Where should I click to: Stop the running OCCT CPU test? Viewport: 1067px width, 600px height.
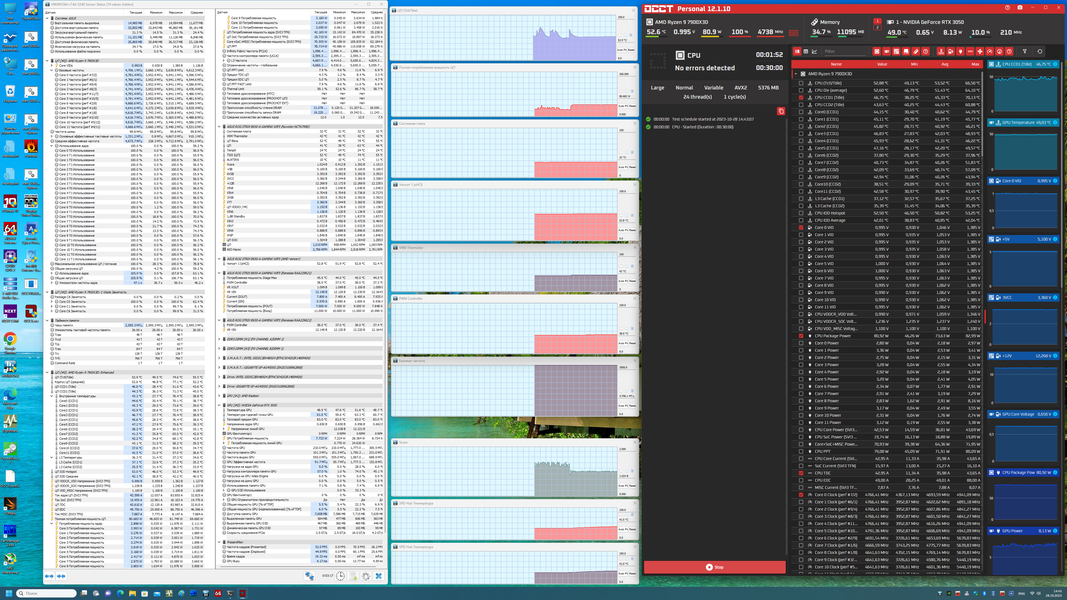click(x=715, y=567)
